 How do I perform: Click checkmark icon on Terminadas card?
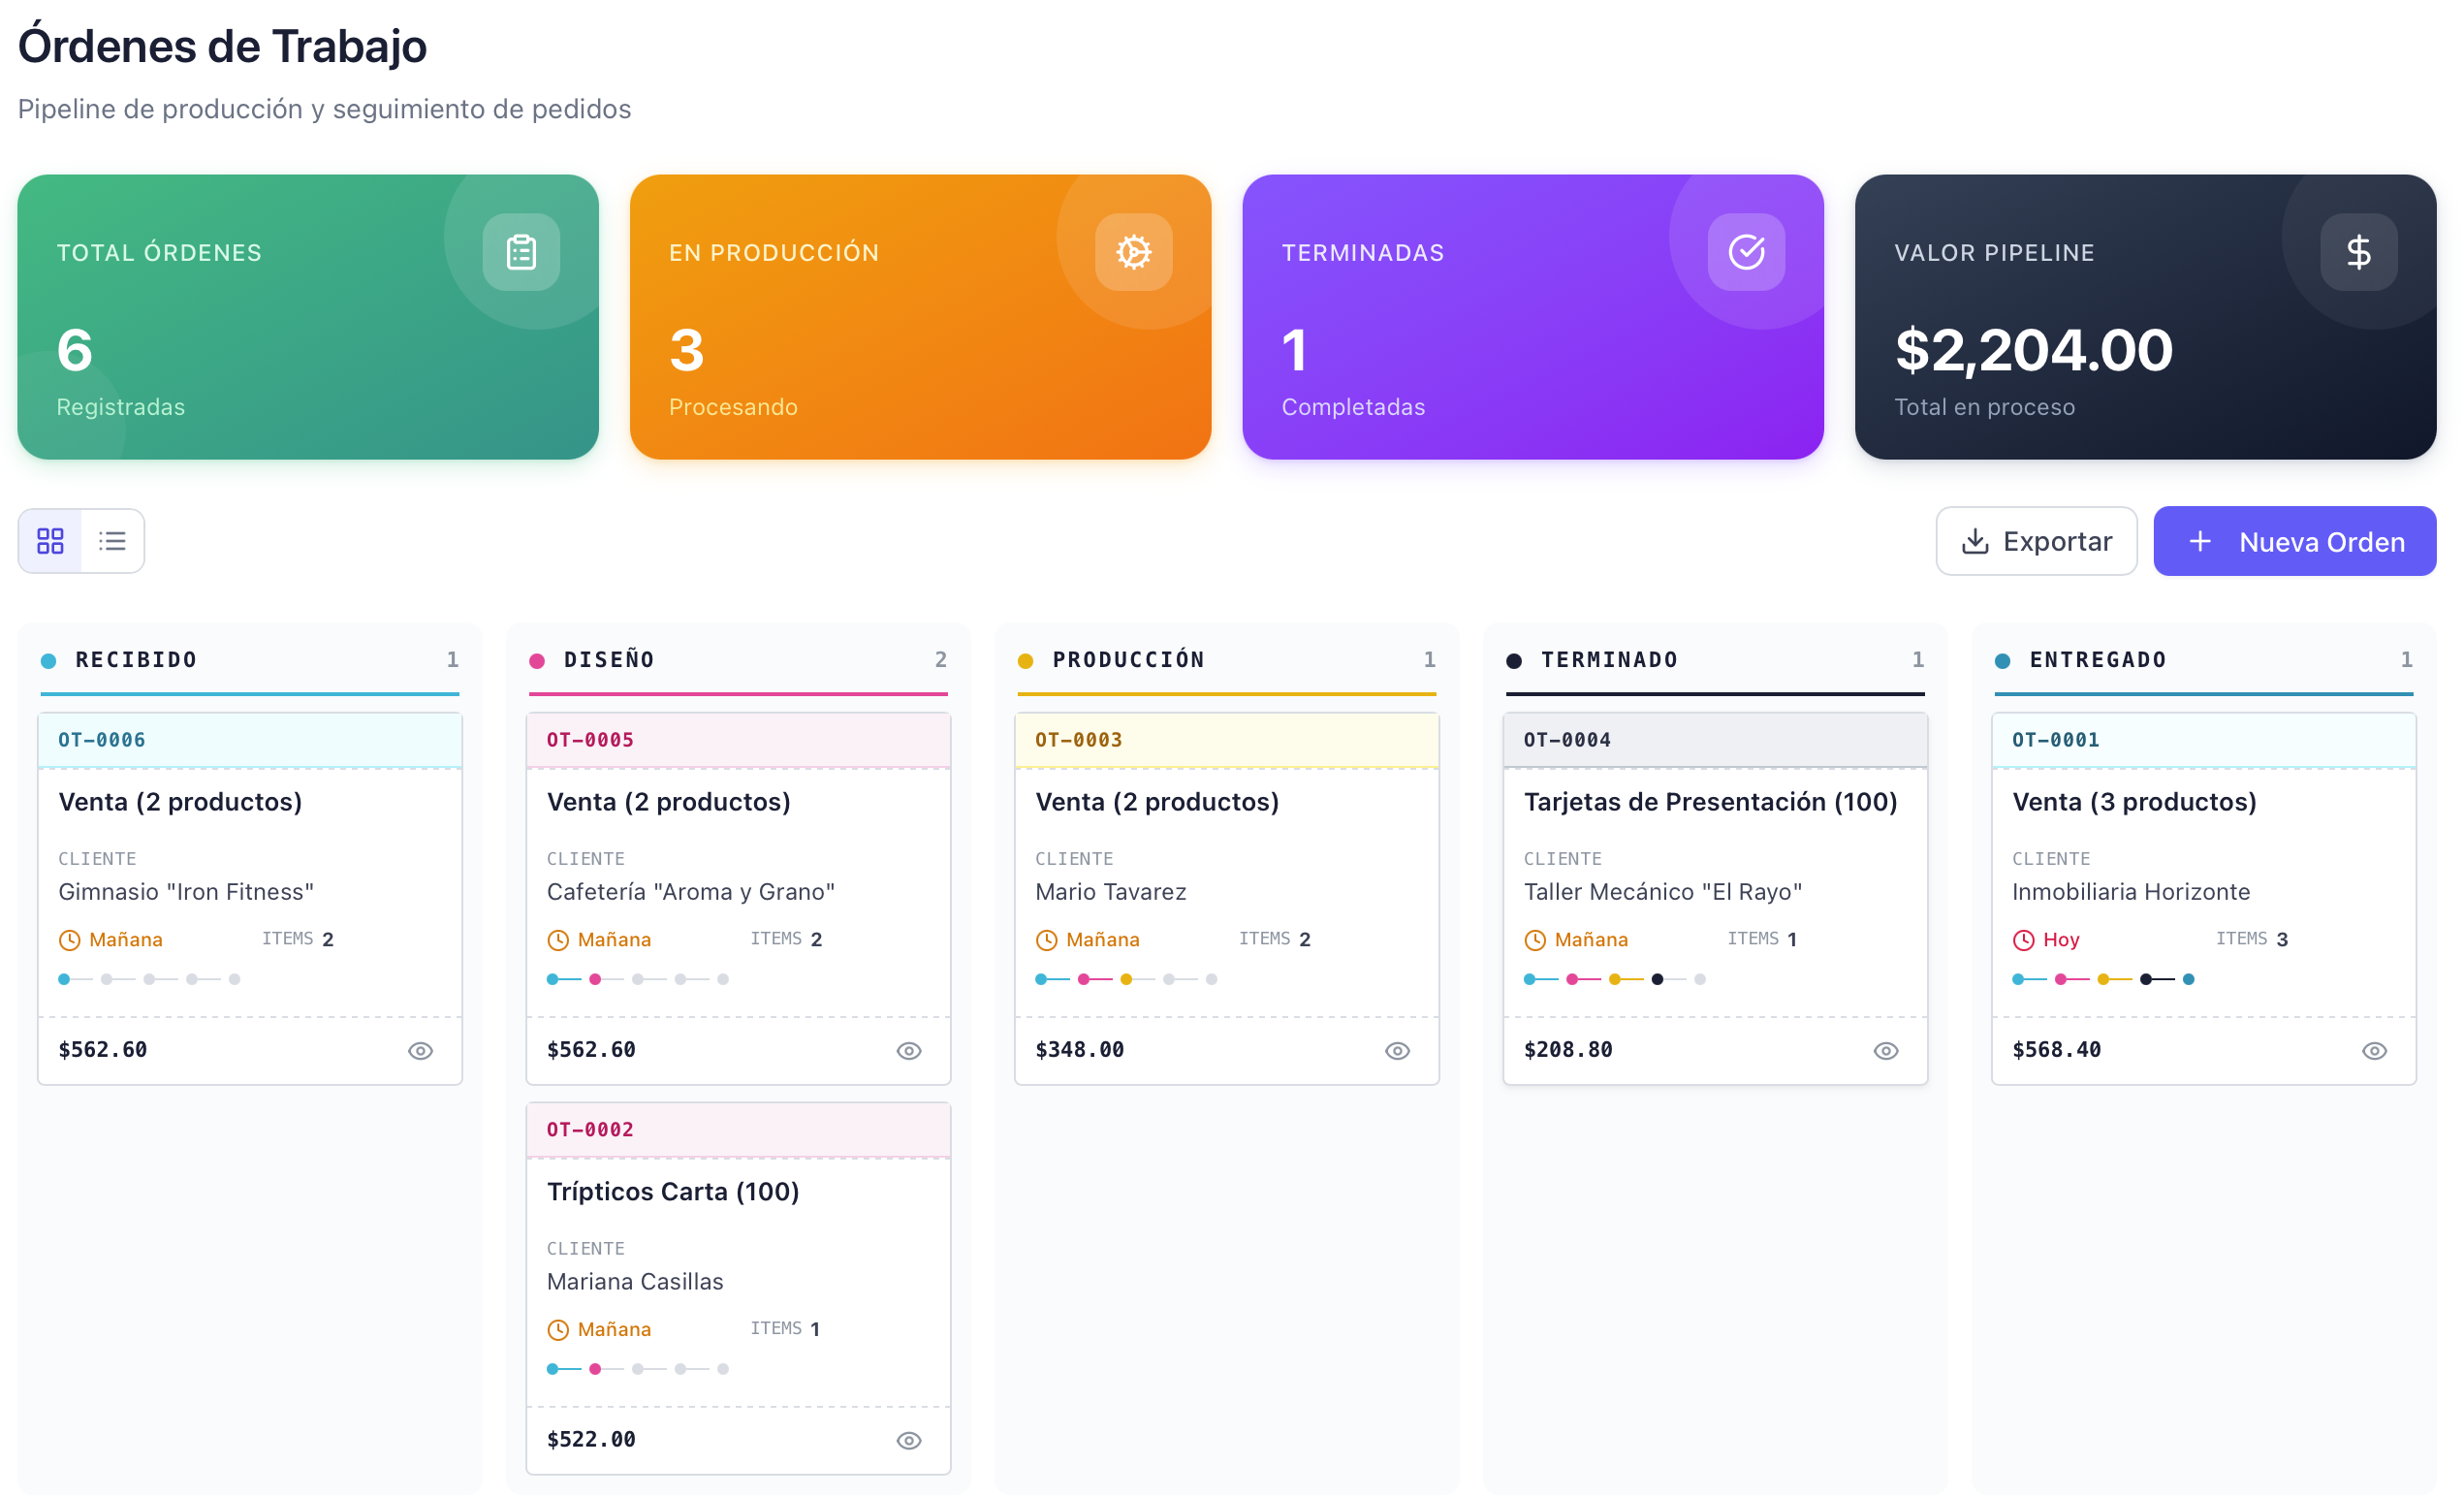coord(1745,252)
